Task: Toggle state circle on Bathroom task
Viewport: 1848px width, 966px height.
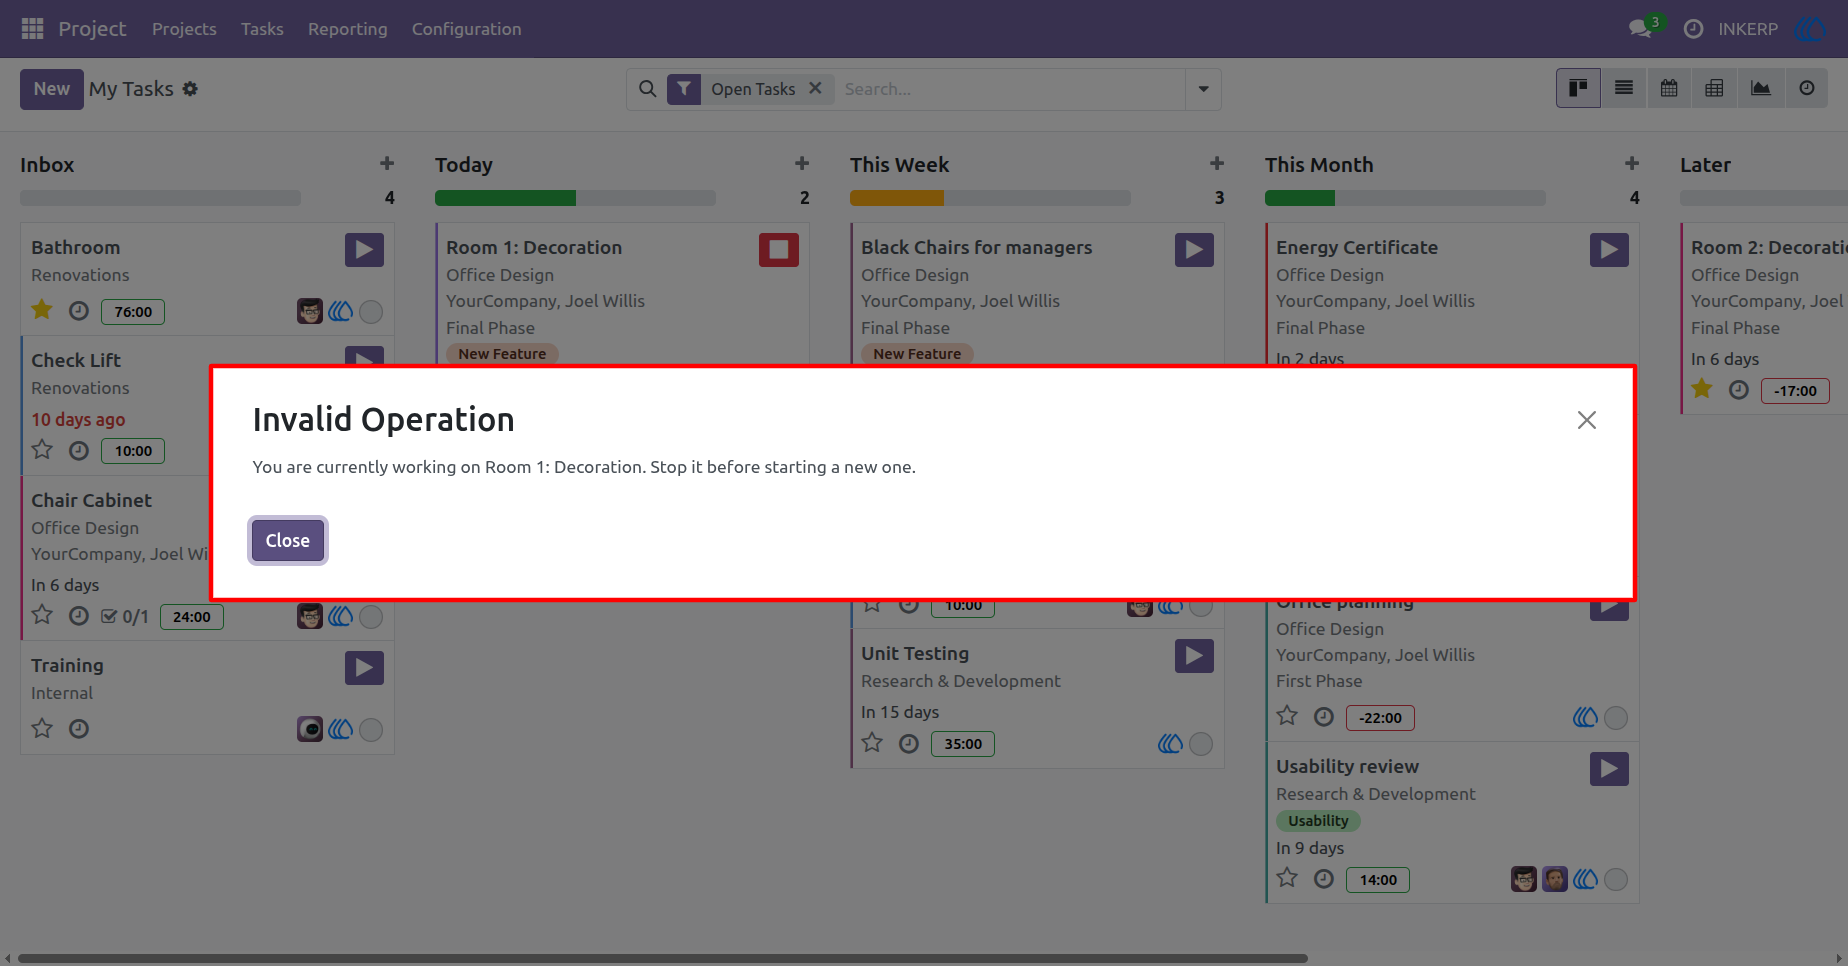Action: click(x=371, y=312)
